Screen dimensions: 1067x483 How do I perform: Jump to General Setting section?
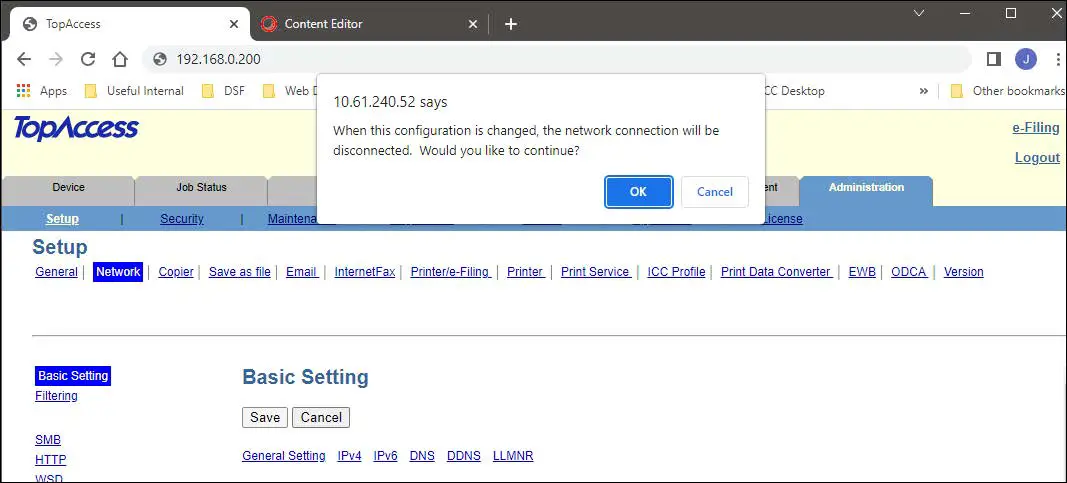tap(284, 456)
